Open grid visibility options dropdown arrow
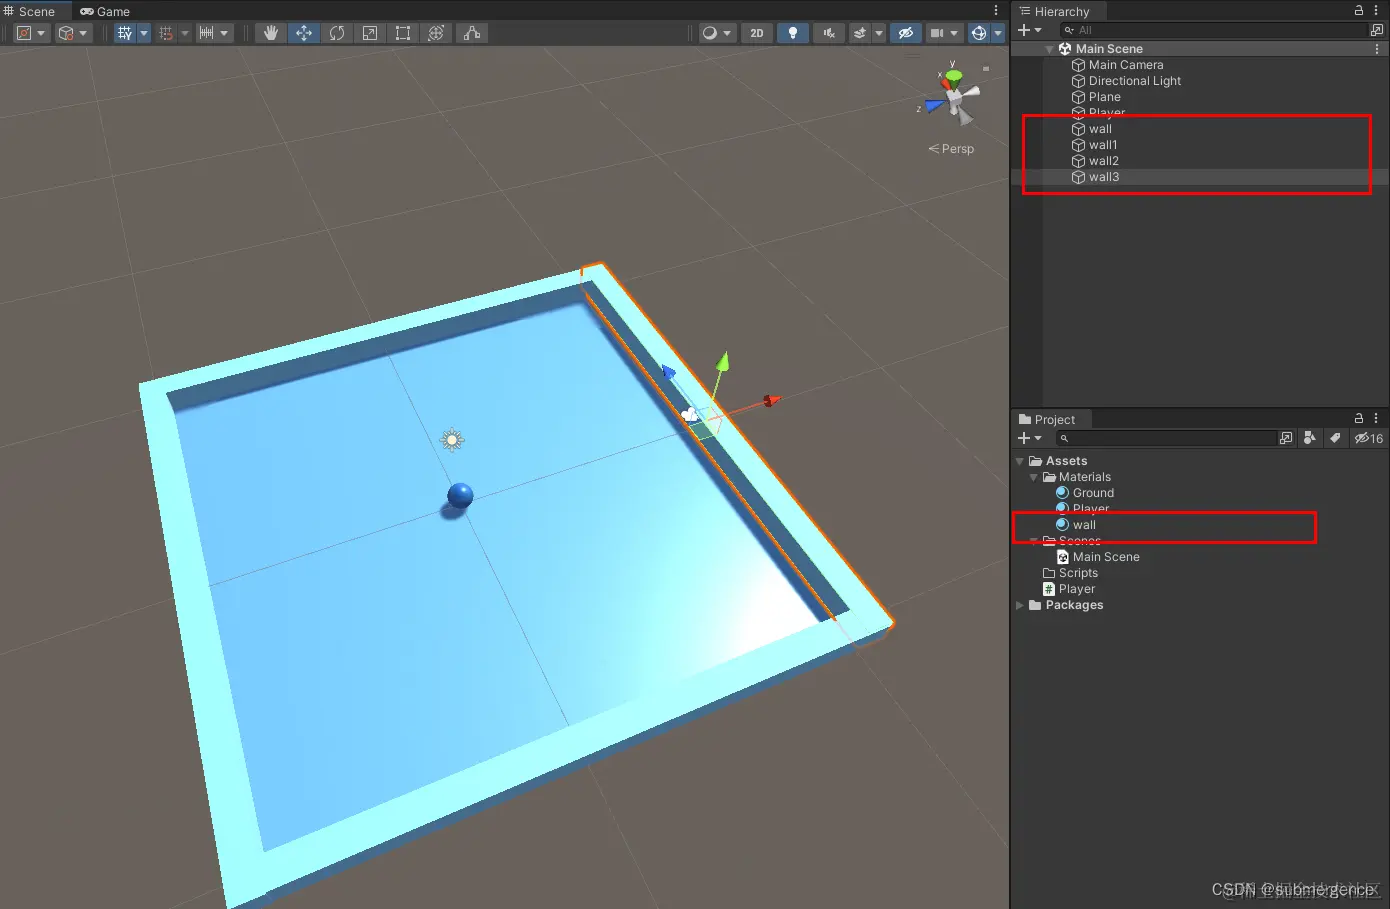 [143, 33]
